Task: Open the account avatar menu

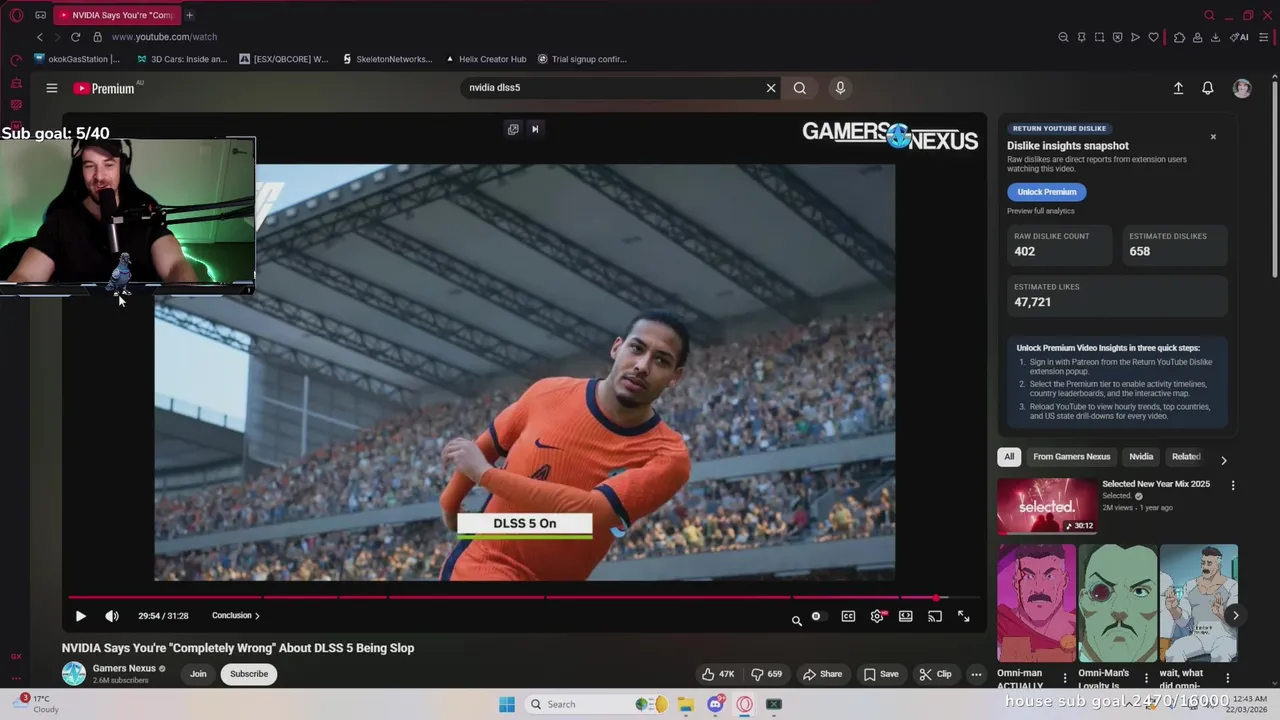Action: 1242,88
